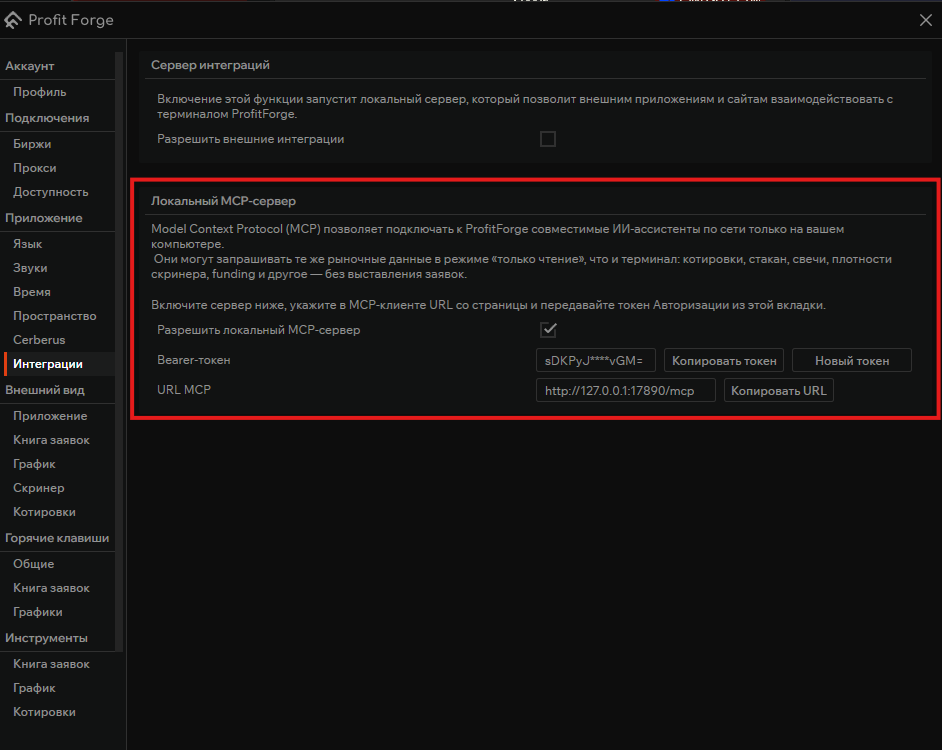This screenshot has height=750, width=942.
Task: Click the Приложение section header
Action: [x=44, y=218]
